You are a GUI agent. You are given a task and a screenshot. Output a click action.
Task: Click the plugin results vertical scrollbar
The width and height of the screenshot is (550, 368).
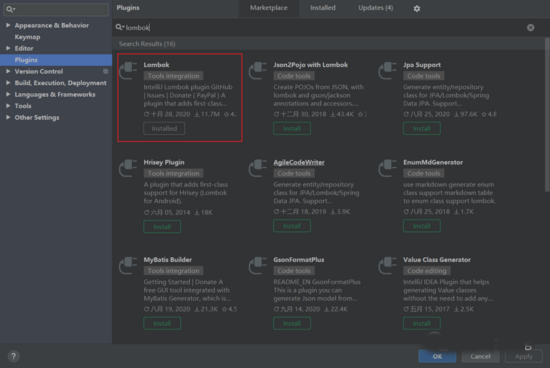[546, 115]
